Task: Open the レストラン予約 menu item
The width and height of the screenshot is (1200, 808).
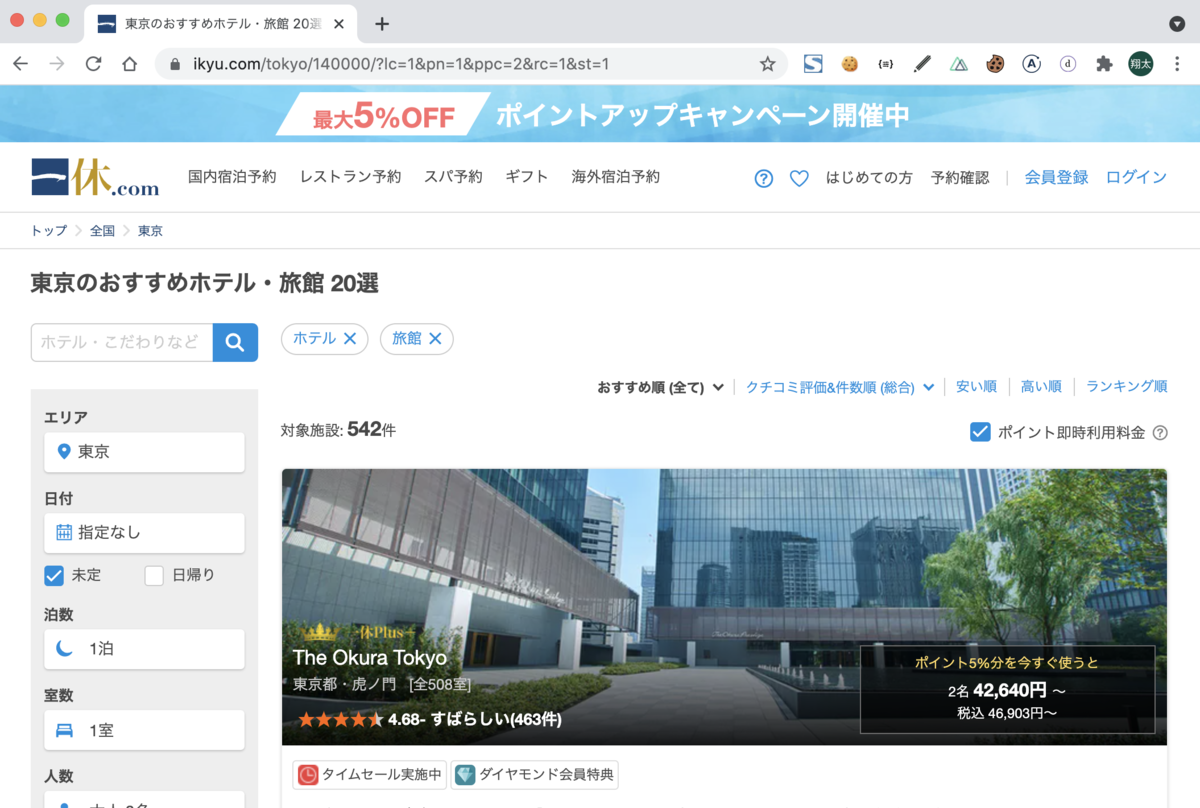Action: click(350, 177)
